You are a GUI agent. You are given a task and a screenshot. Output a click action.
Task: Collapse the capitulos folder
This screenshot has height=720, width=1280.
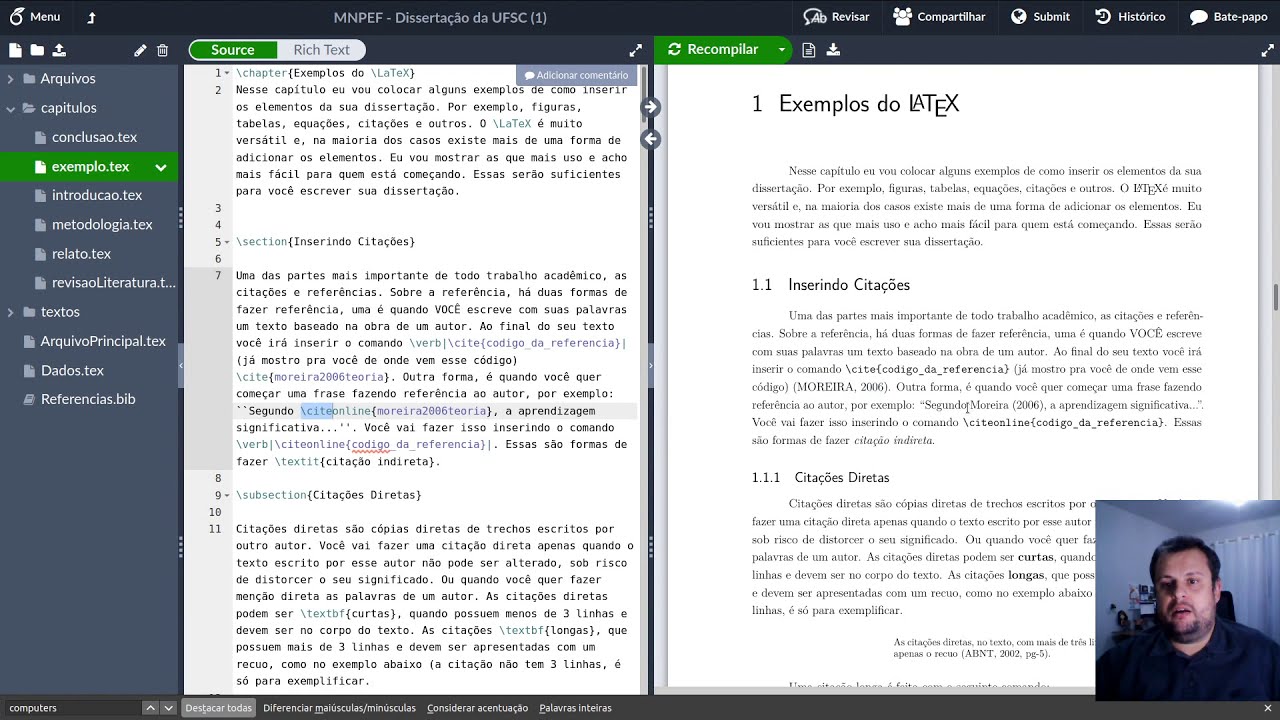10,108
